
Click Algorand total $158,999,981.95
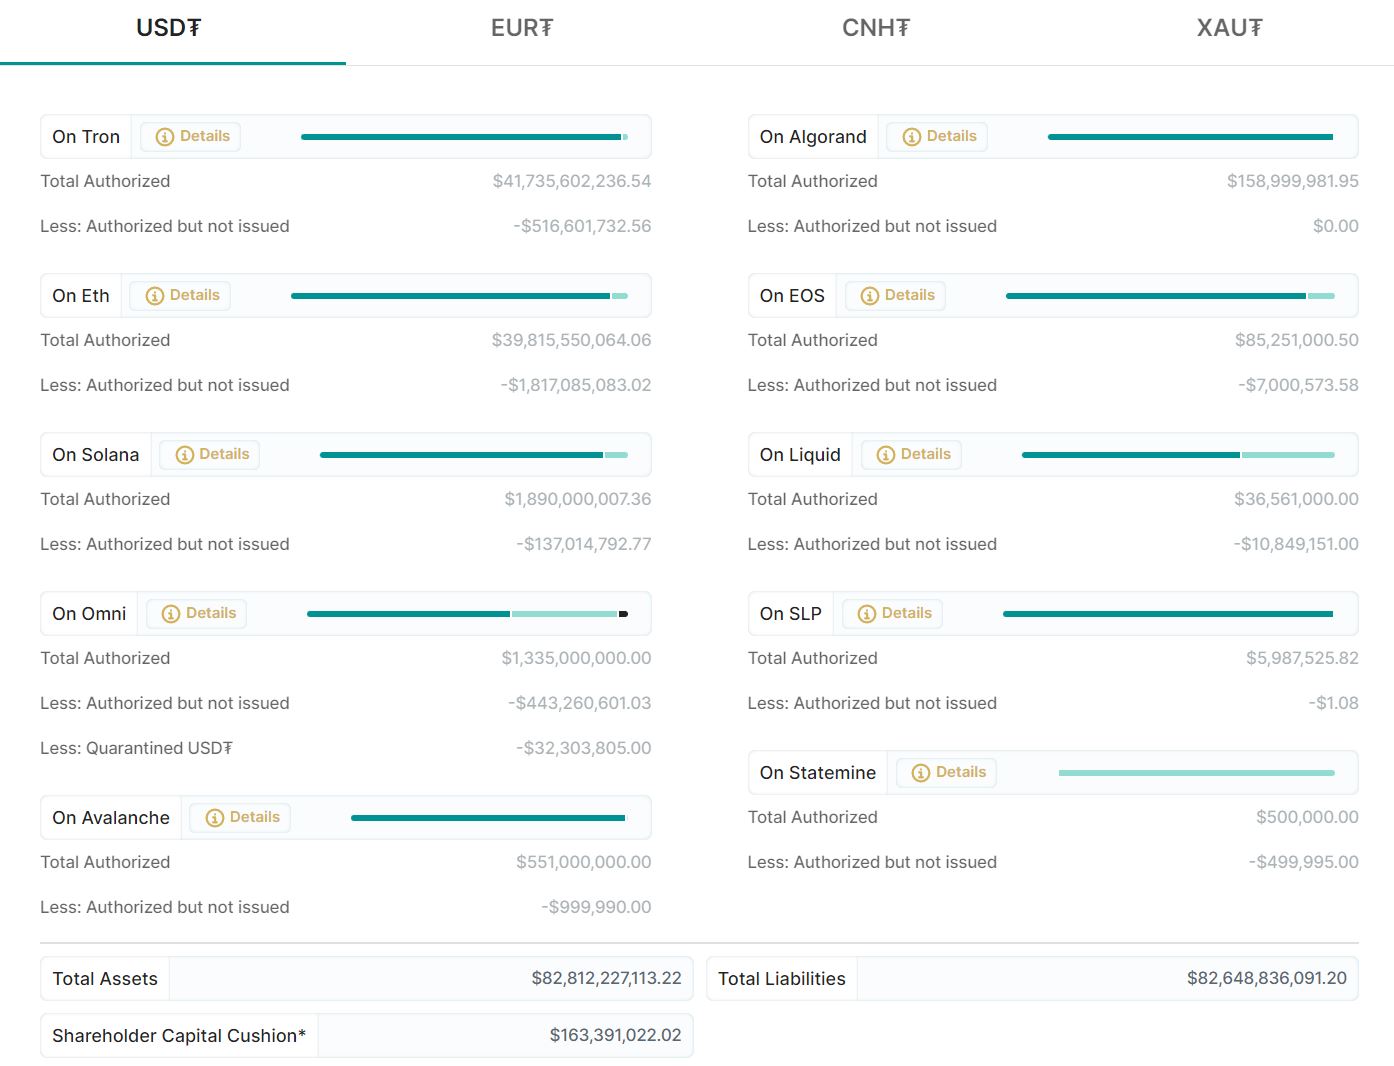click(x=1293, y=181)
